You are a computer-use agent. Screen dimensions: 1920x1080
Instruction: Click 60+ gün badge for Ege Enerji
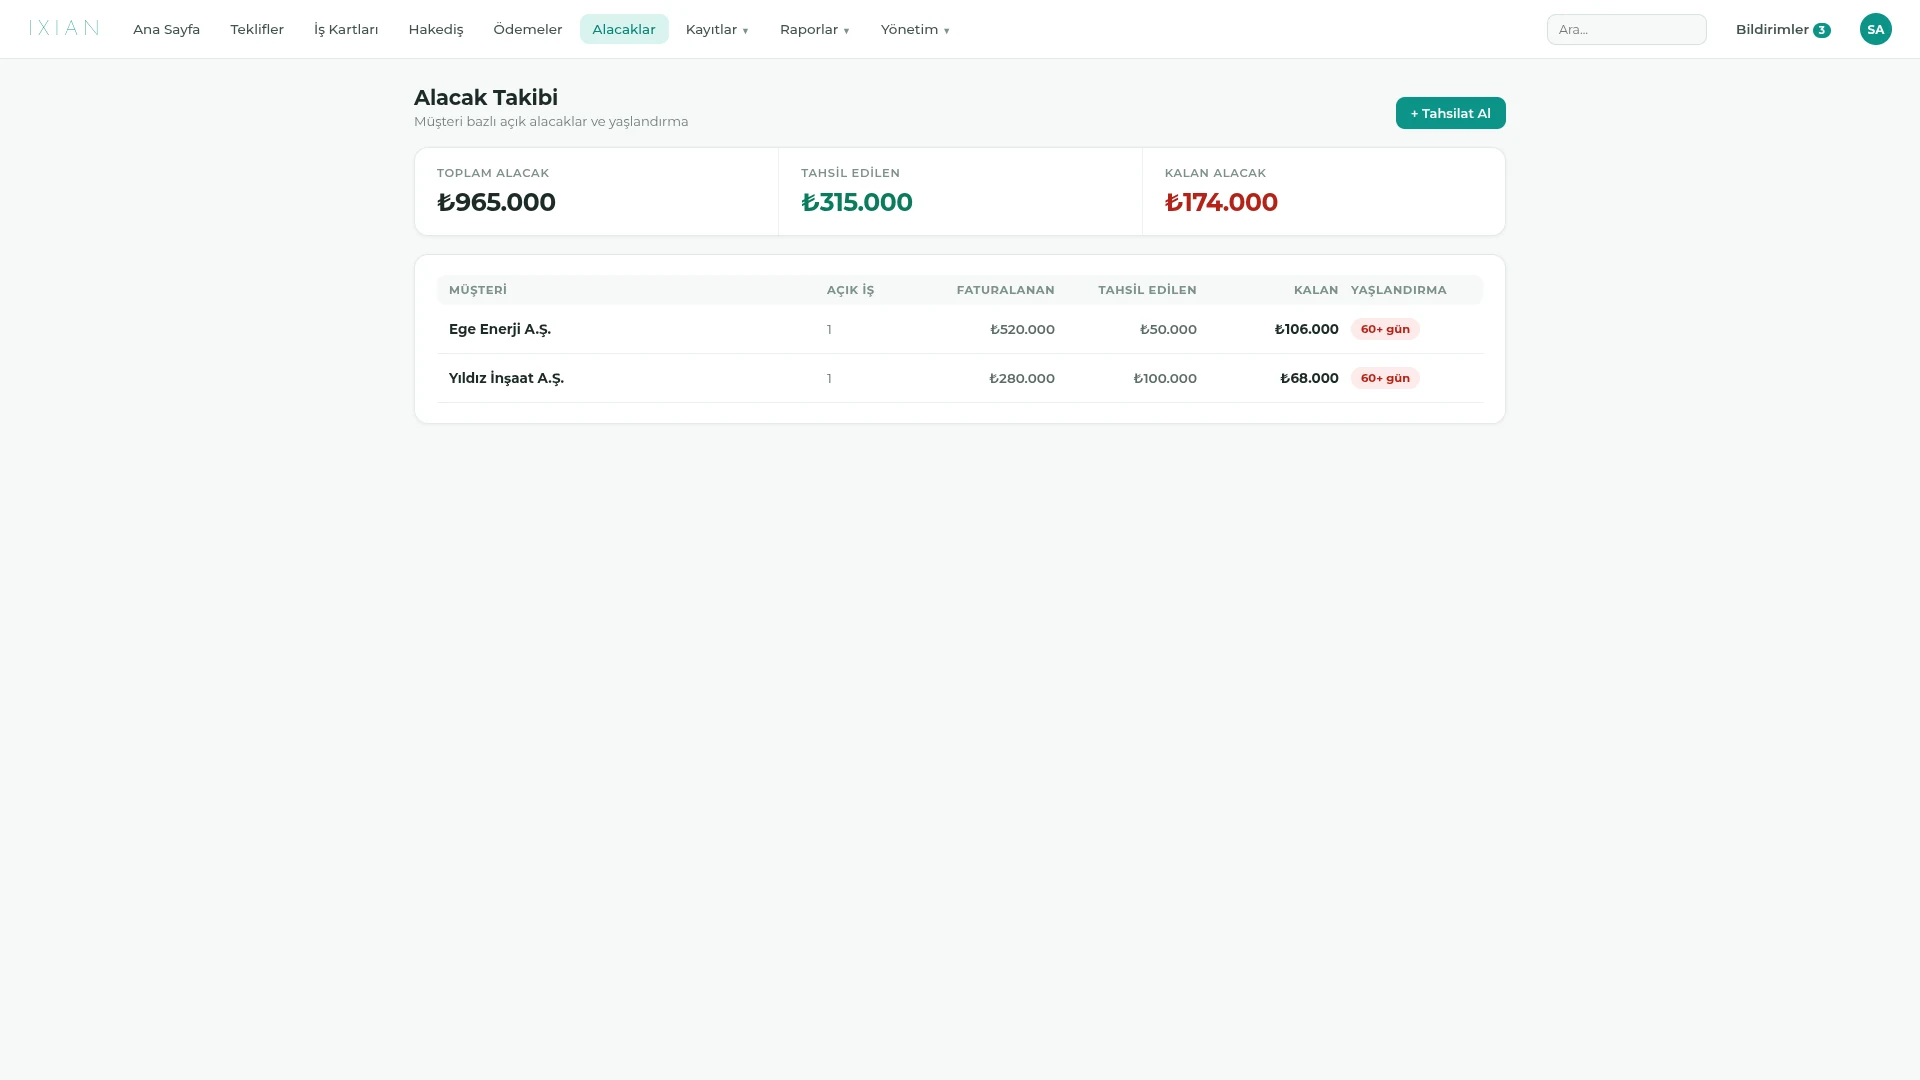click(x=1385, y=329)
